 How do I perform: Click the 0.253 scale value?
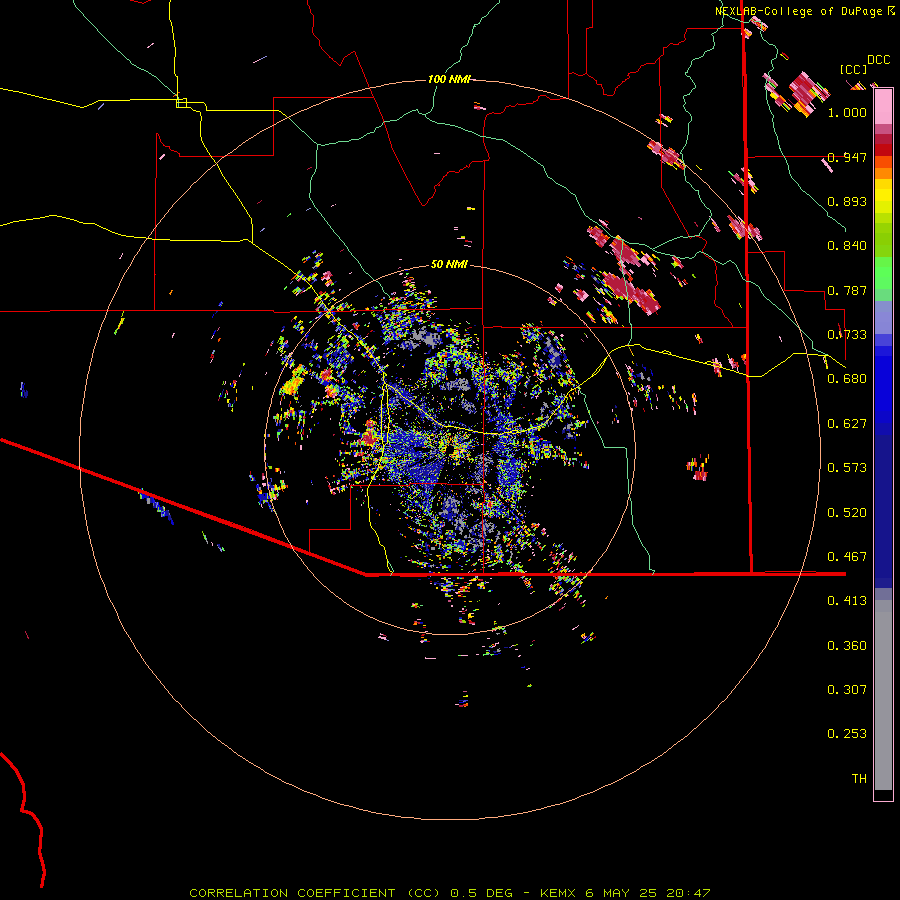coord(847,734)
